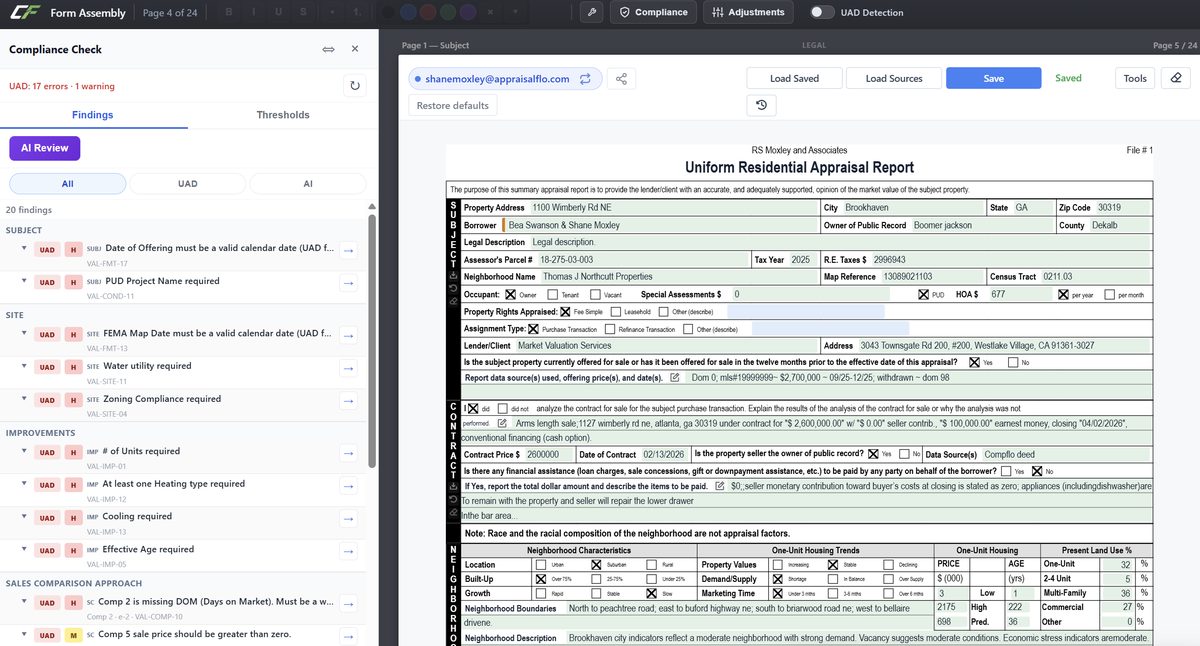The image size is (1200, 646).
Task: Refresh the compliance check results
Action: (354, 86)
